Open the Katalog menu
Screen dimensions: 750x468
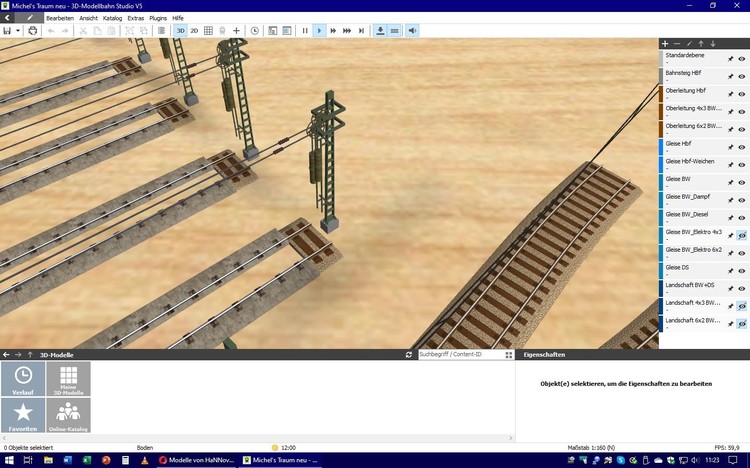coord(112,18)
